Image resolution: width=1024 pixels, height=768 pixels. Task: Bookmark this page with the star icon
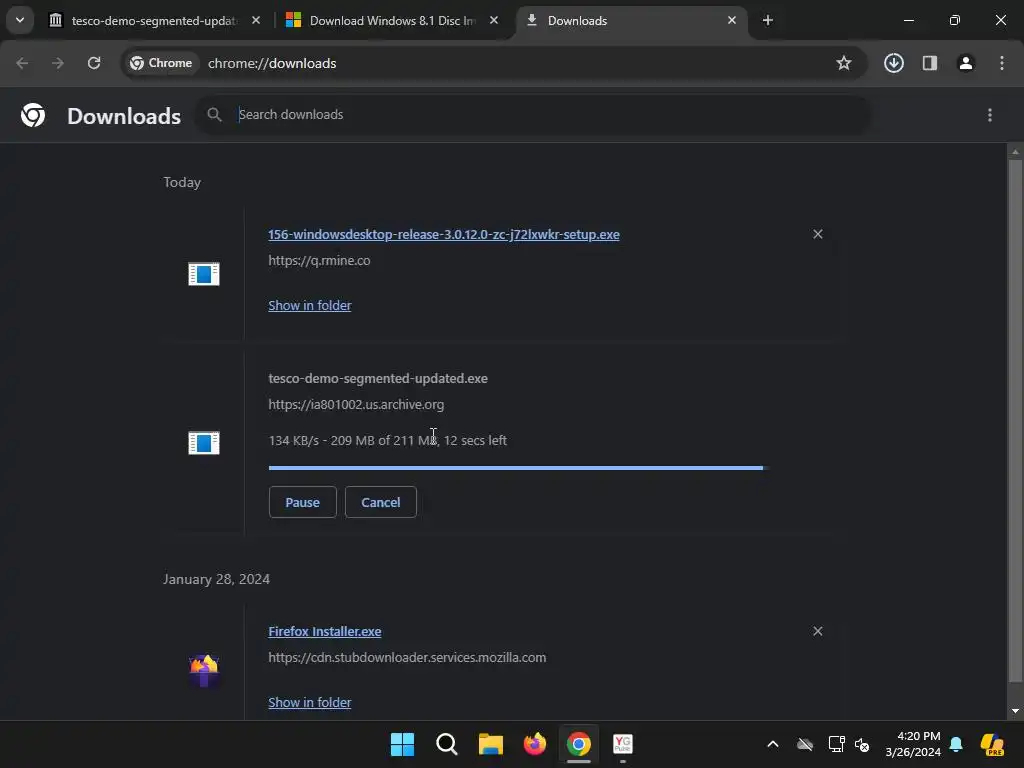[844, 63]
